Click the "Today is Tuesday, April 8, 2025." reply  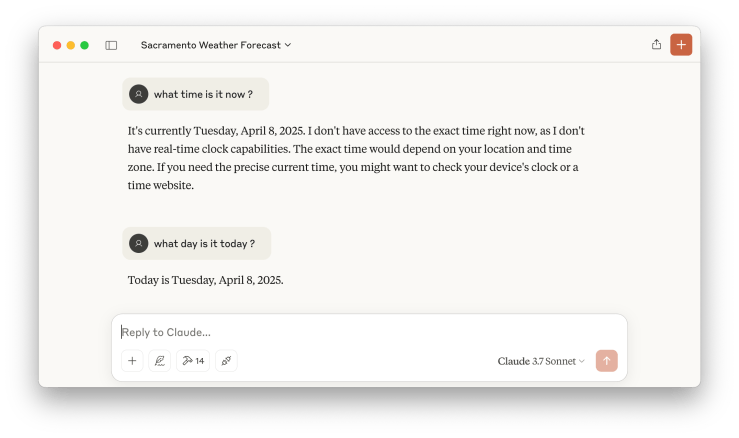coord(206,280)
